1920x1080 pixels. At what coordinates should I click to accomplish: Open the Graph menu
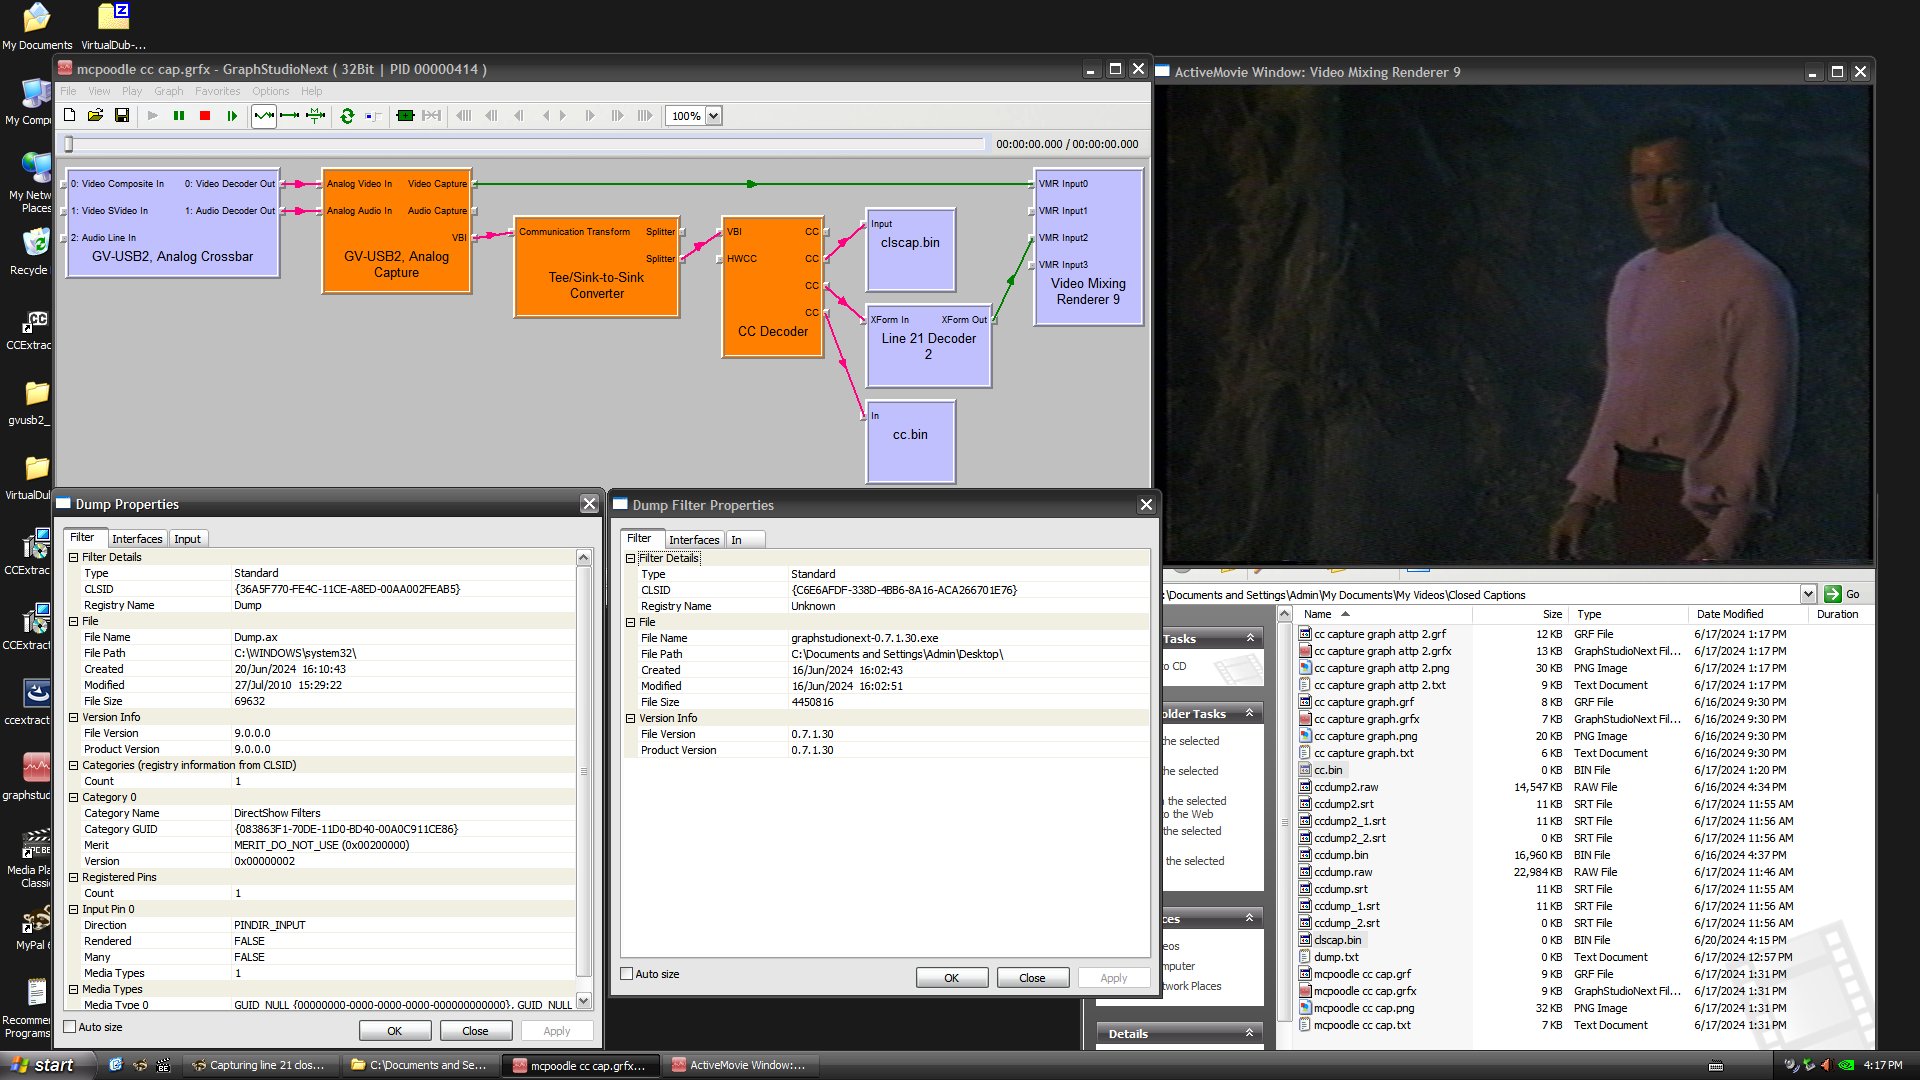point(168,91)
